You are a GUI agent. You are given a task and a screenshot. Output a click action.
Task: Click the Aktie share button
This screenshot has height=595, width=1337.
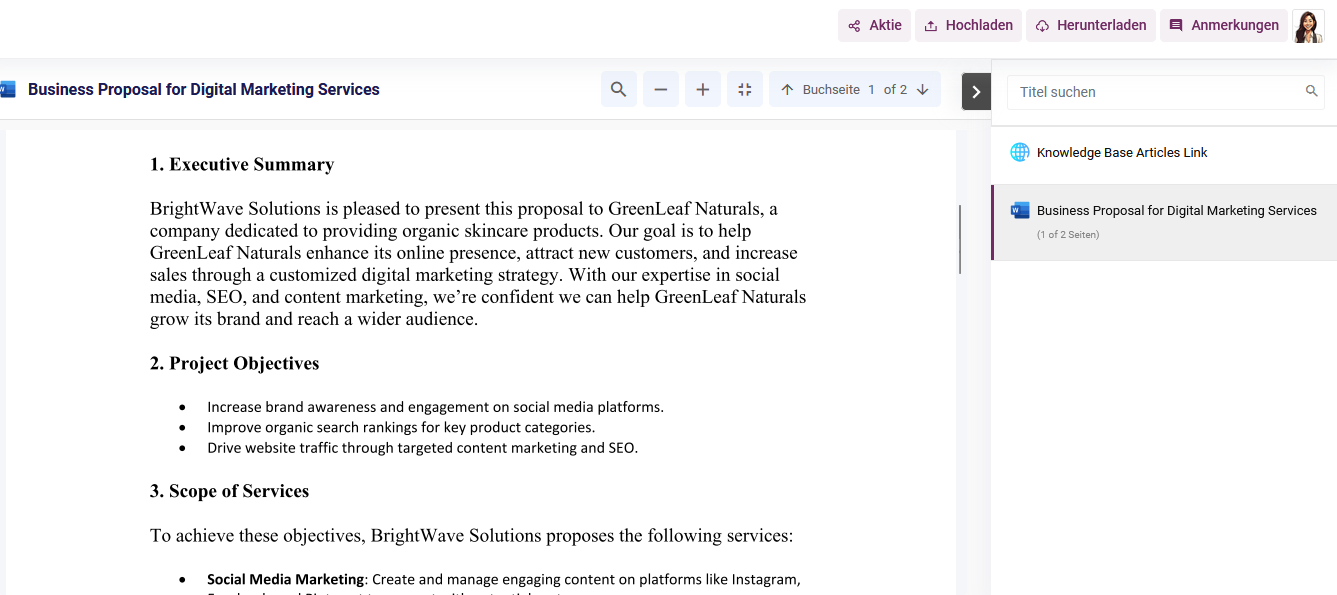[874, 26]
